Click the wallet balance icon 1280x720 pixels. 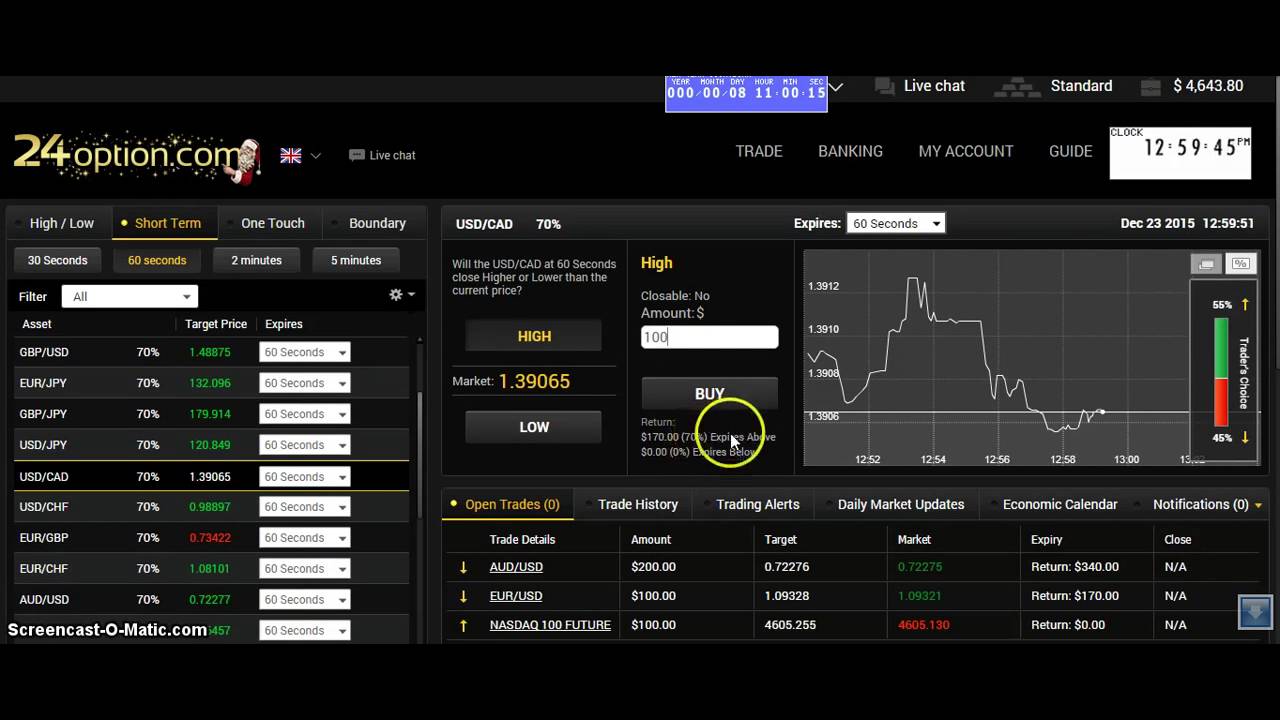(x=1149, y=87)
